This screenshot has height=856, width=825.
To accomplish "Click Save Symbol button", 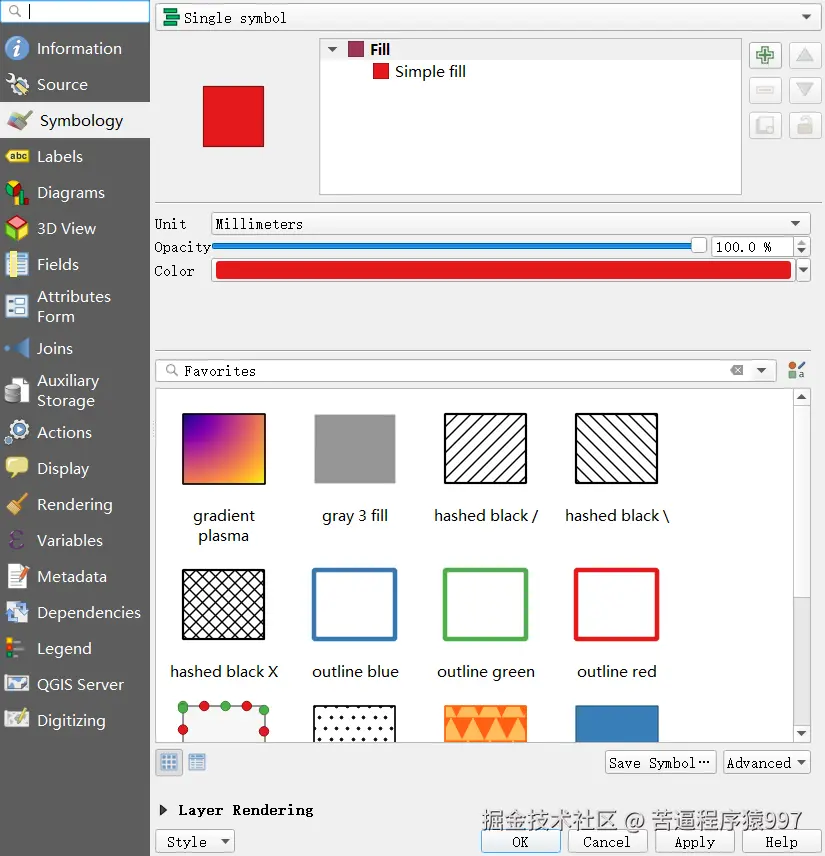I will (x=660, y=762).
